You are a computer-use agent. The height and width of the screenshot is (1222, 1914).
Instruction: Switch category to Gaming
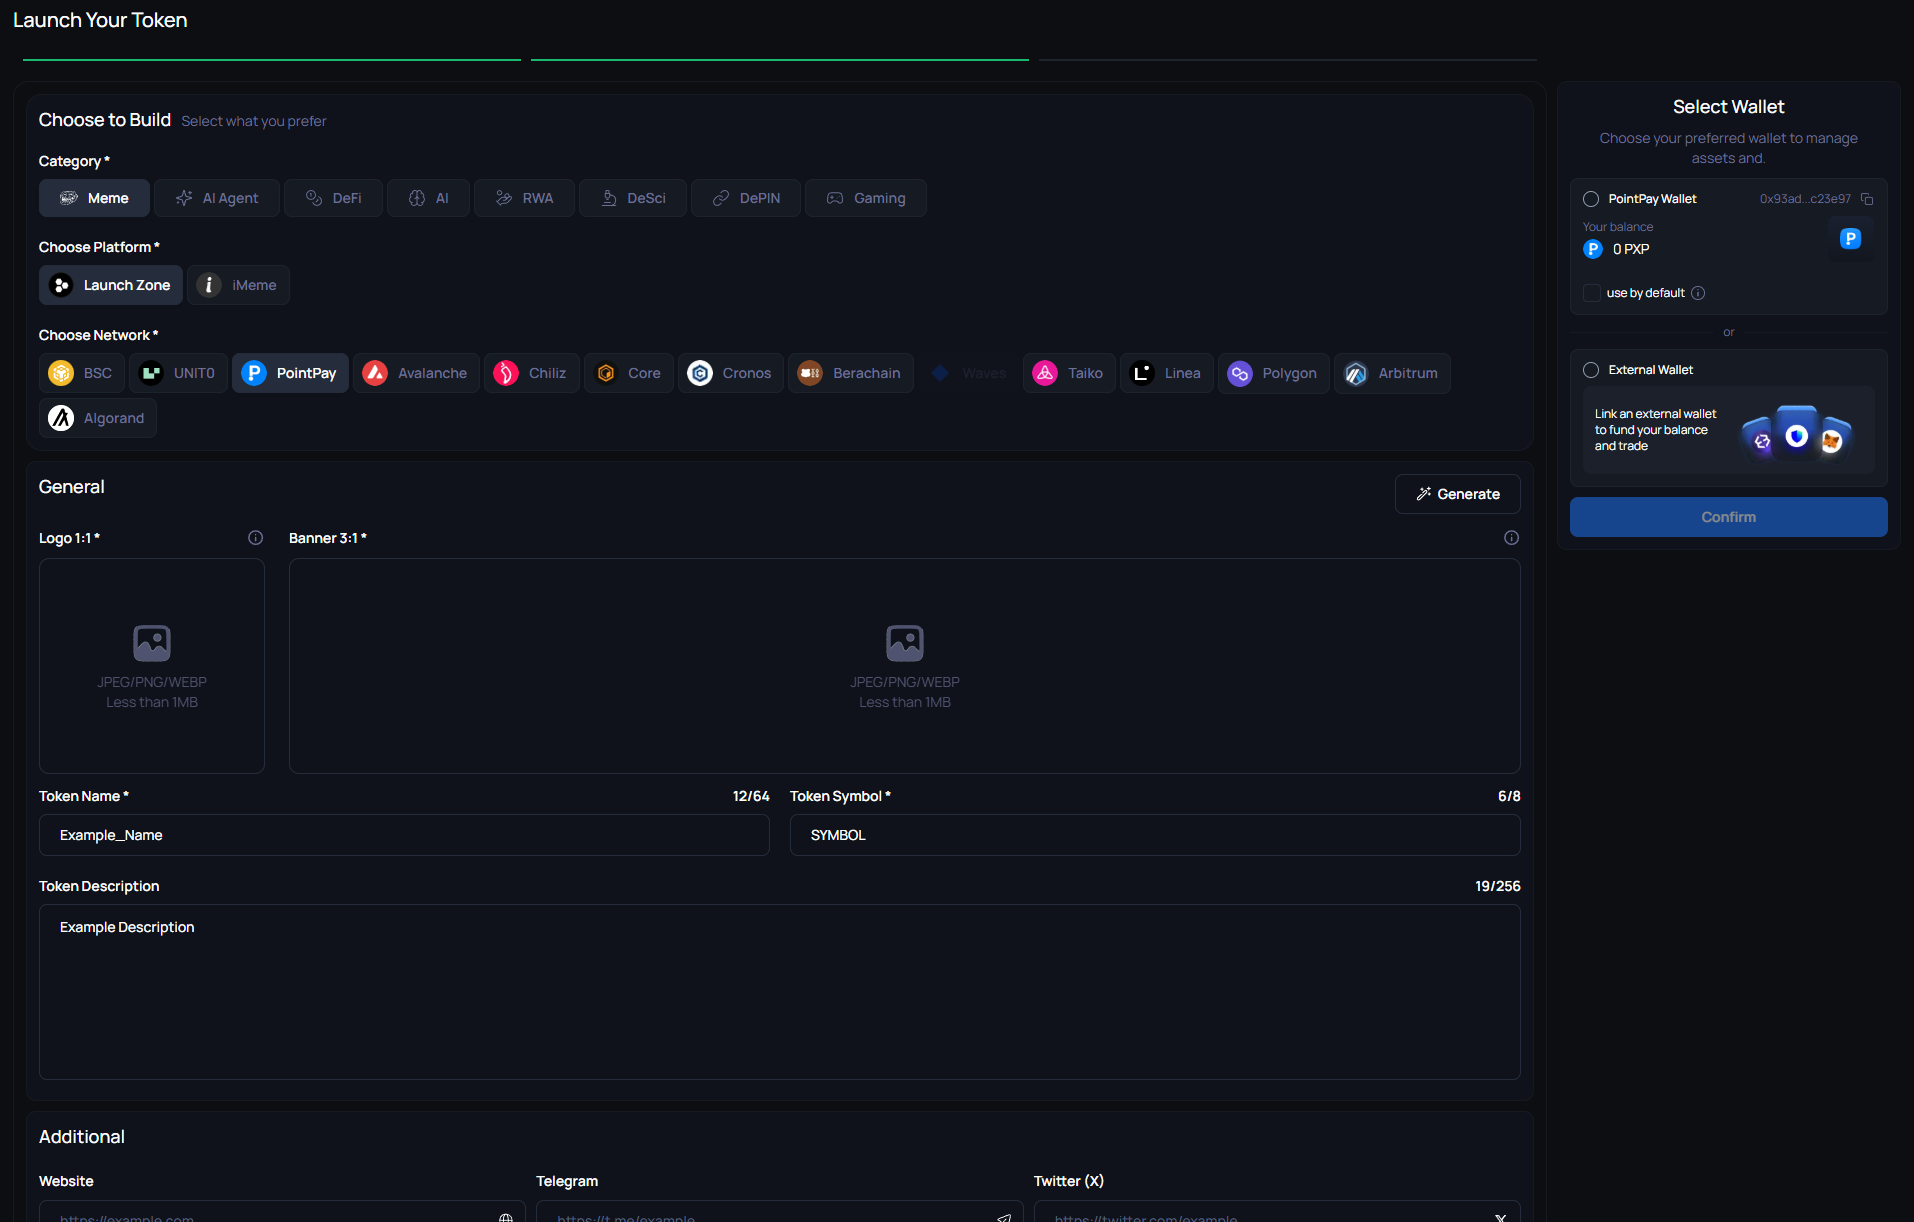click(865, 198)
